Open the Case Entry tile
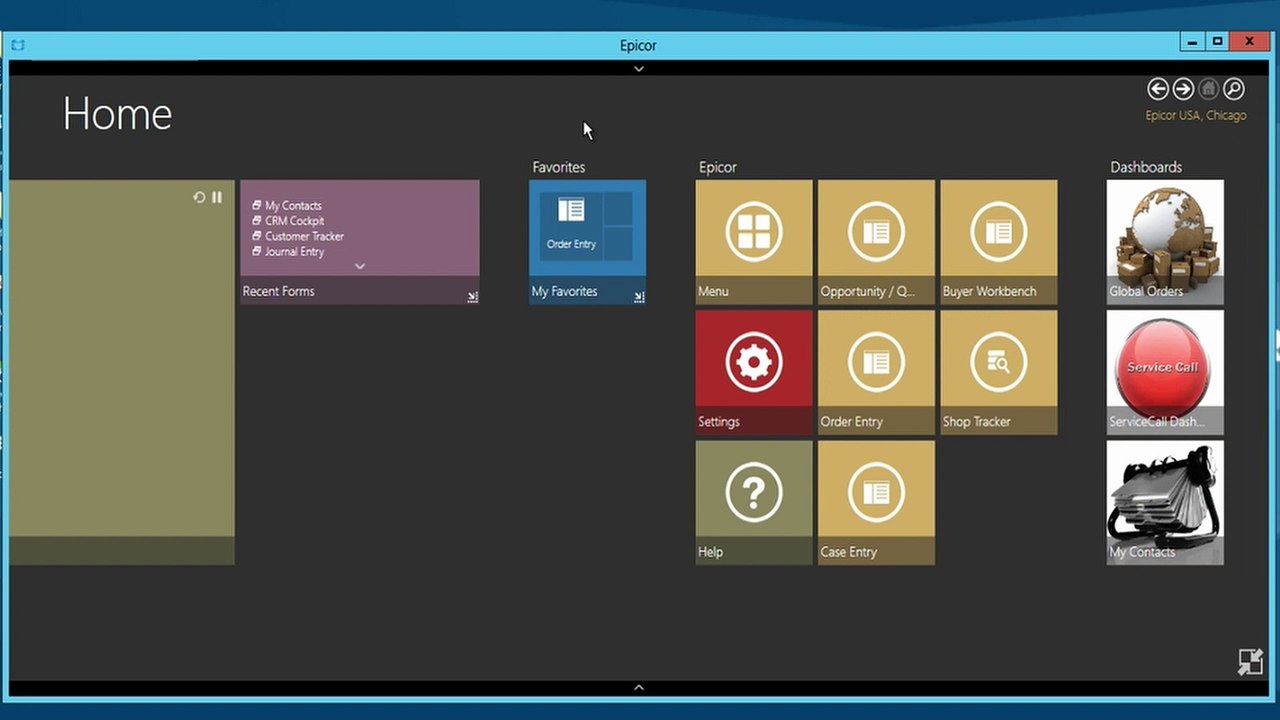 [876, 502]
